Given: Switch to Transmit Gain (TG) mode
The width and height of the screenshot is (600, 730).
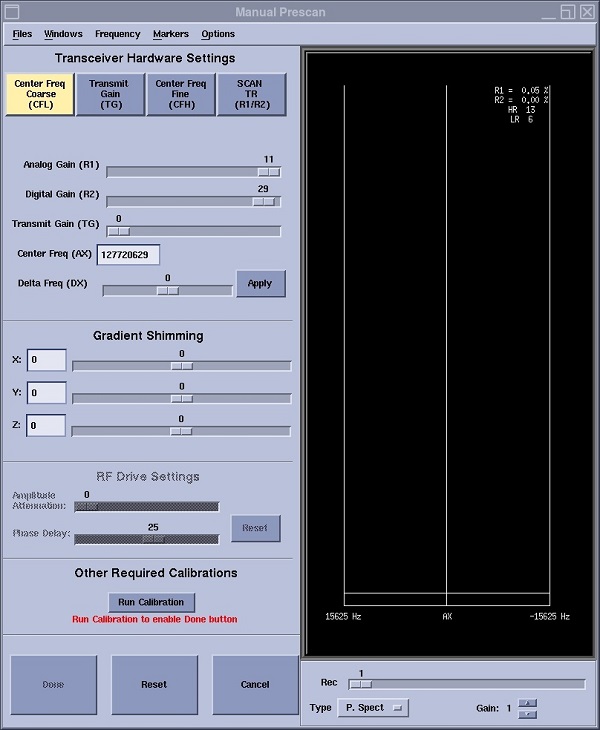Looking at the screenshot, I should click(x=110, y=95).
